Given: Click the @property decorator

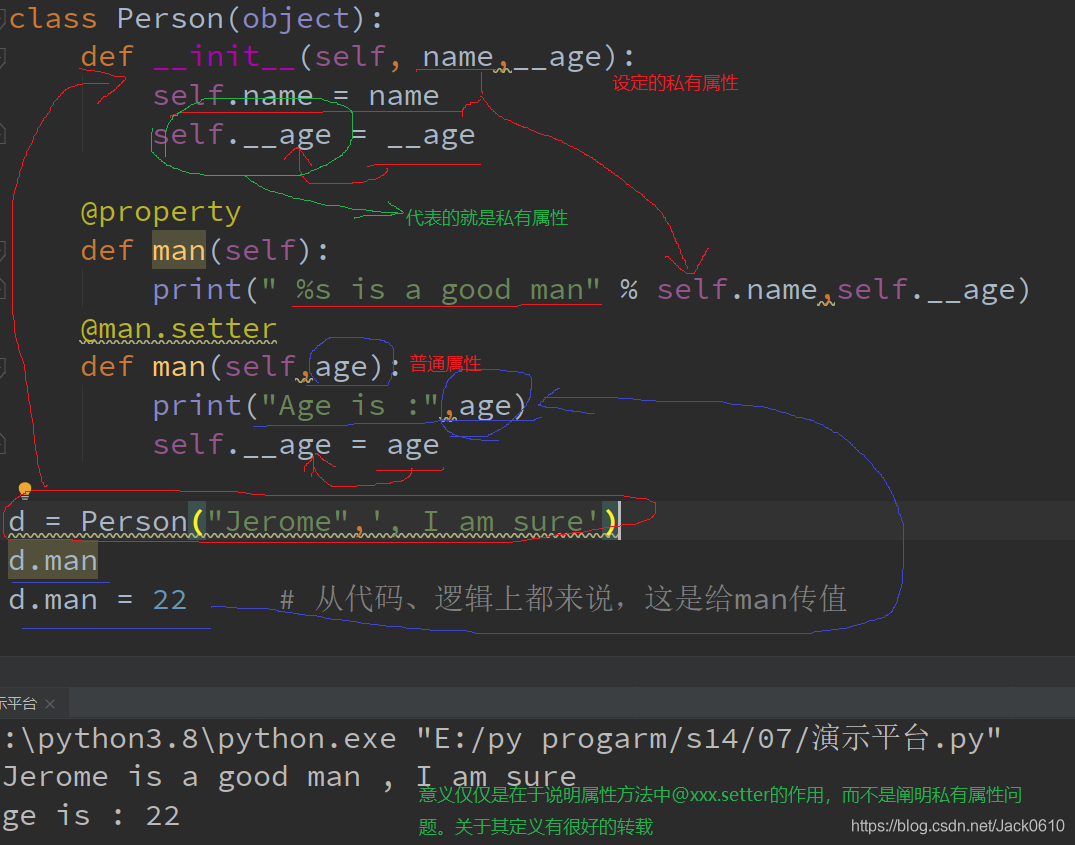Looking at the screenshot, I should point(161,212).
